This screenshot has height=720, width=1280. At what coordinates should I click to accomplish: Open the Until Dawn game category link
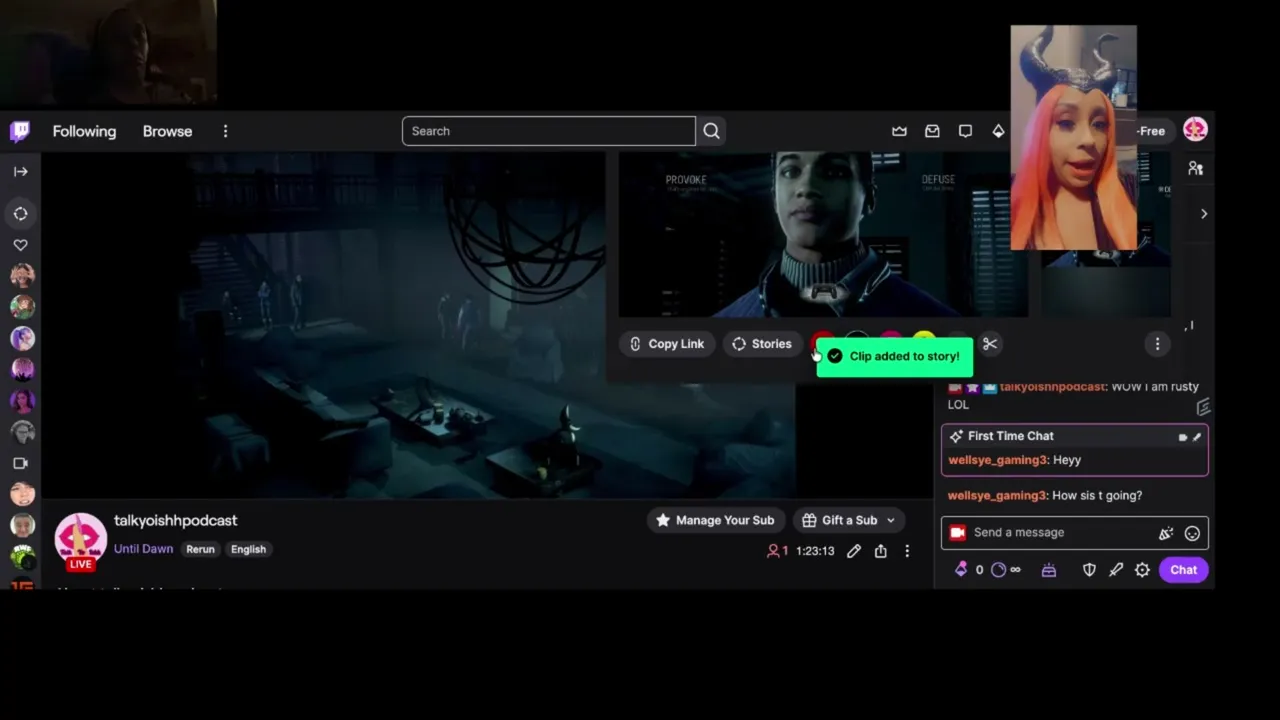pos(143,549)
